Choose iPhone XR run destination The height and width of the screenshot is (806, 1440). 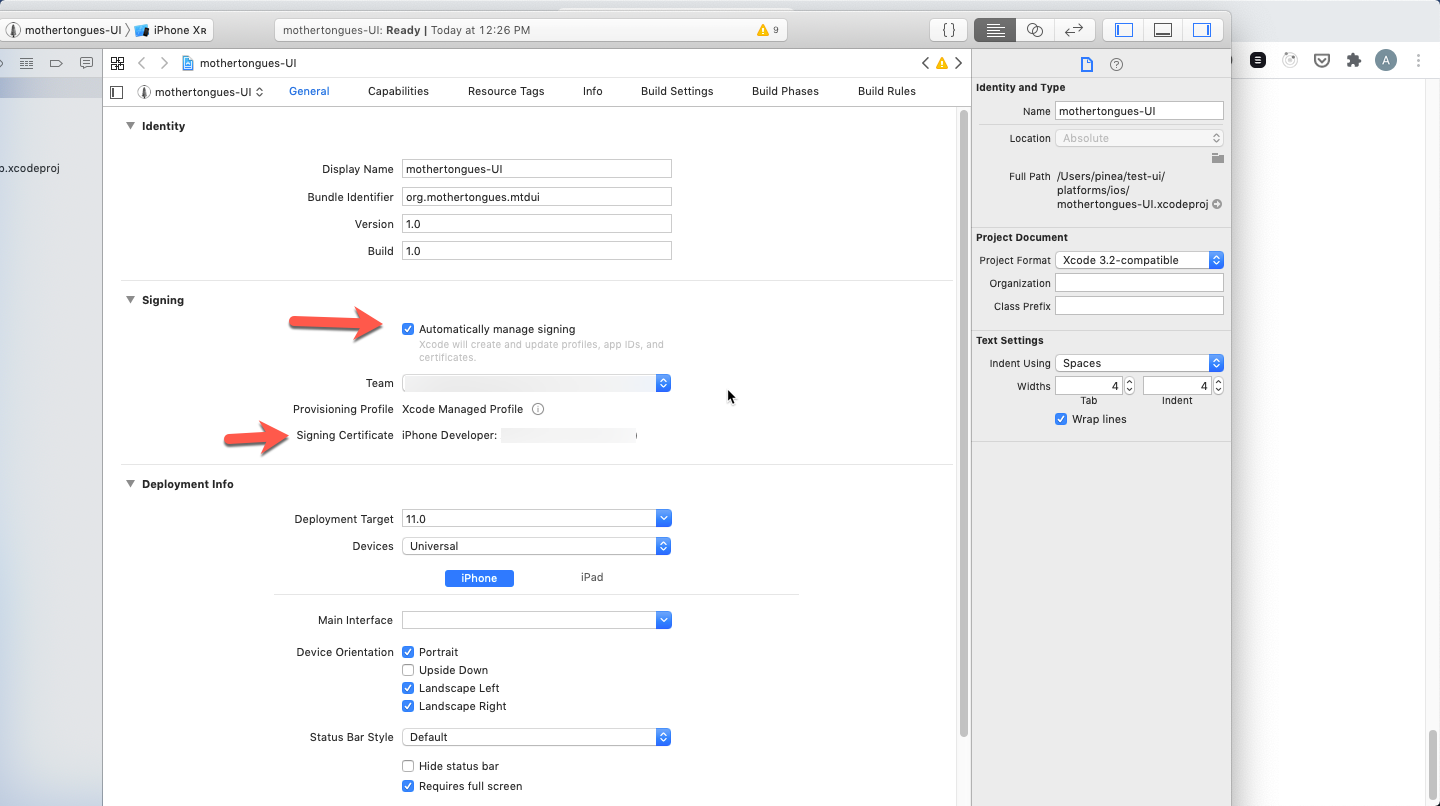[x=171, y=30]
